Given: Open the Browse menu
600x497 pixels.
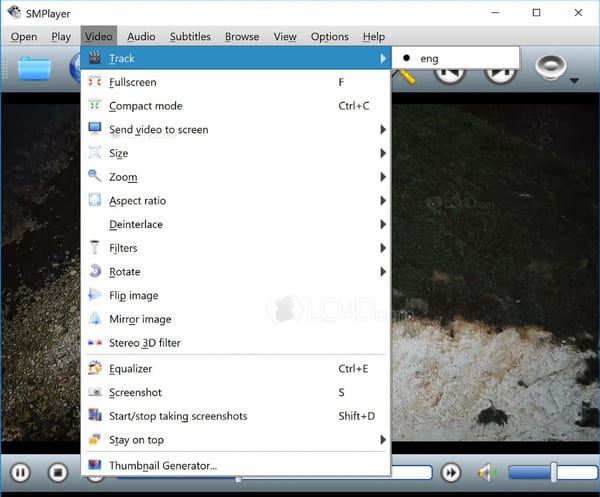Looking at the screenshot, I should [x=242, y=37].
